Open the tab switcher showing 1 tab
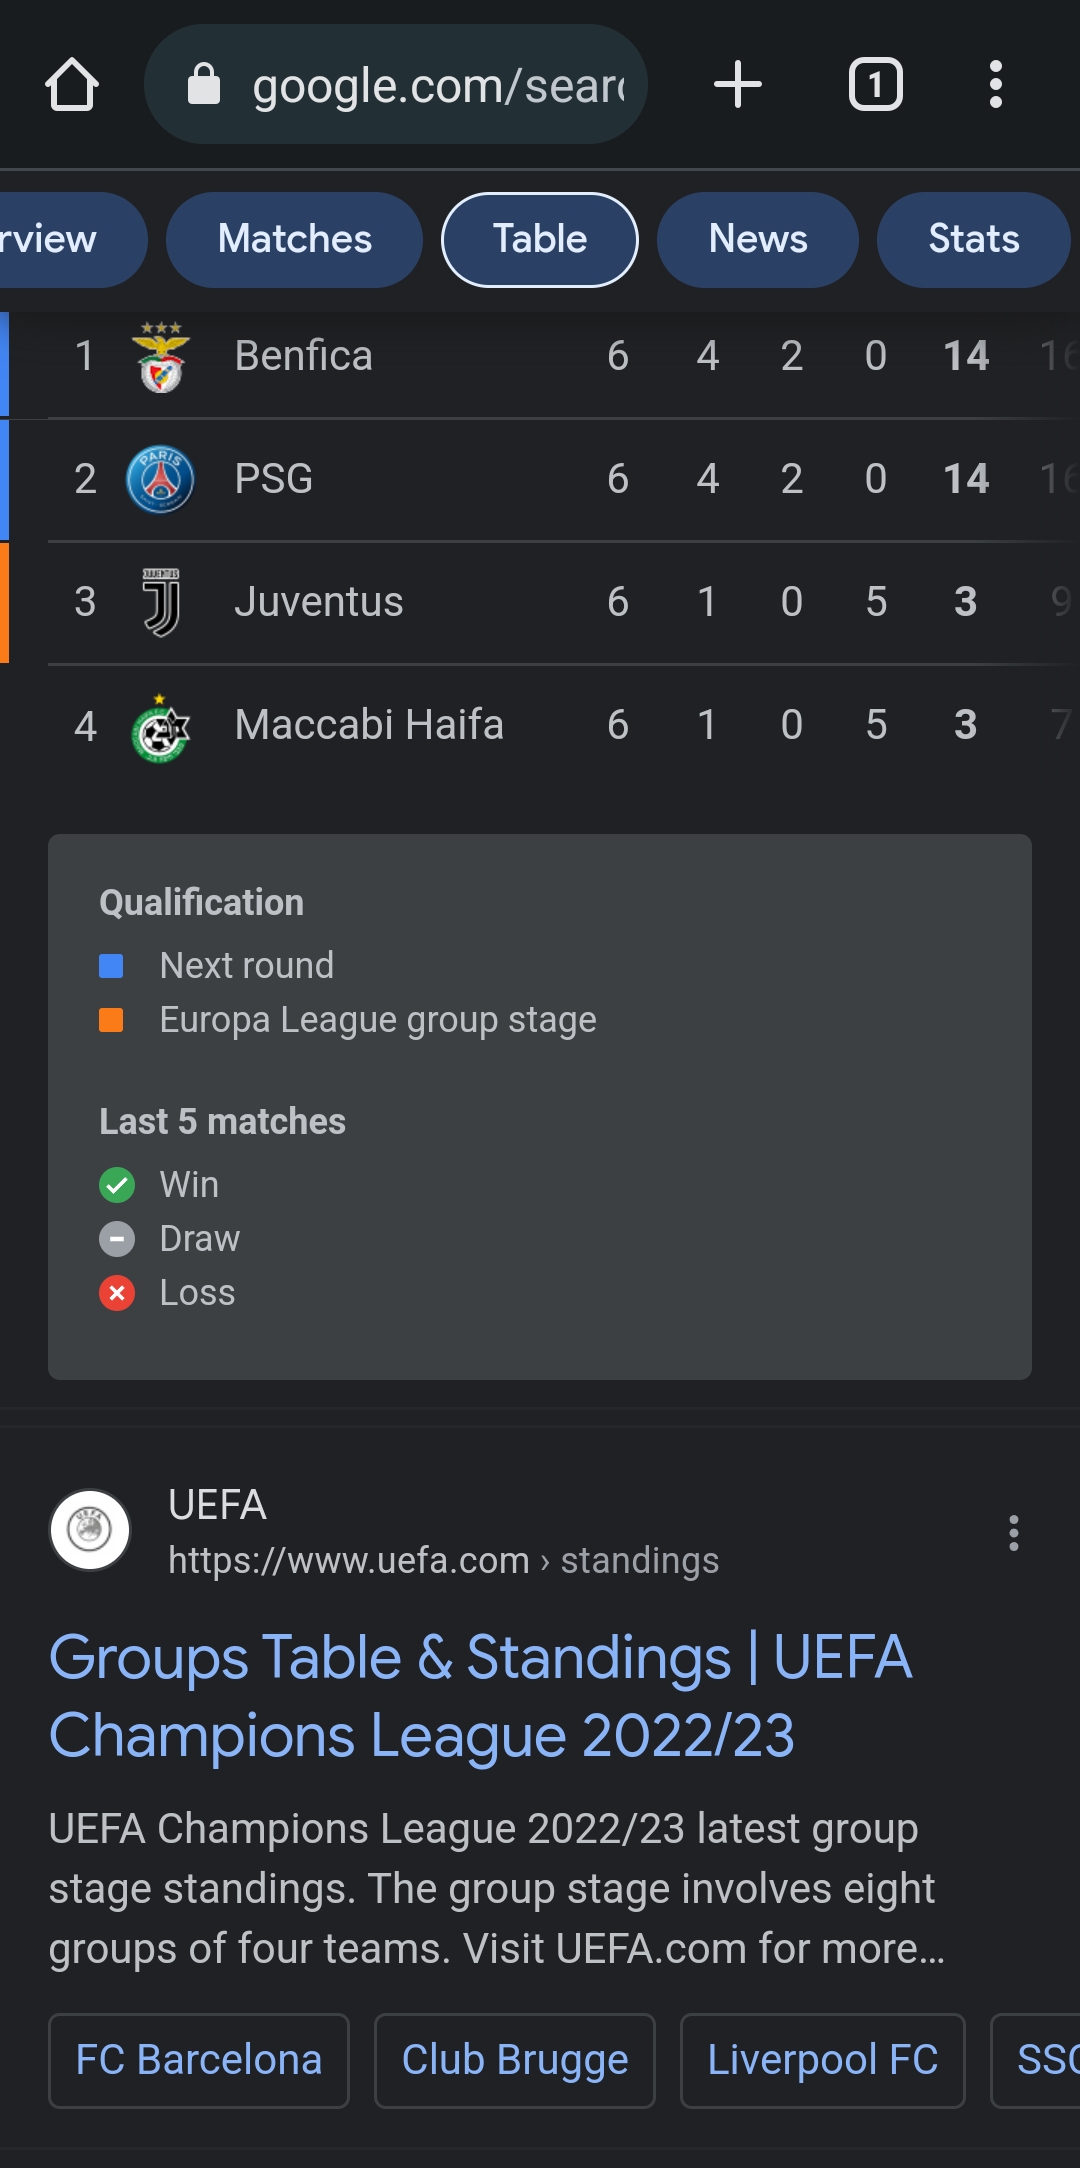 pos(875,85)
